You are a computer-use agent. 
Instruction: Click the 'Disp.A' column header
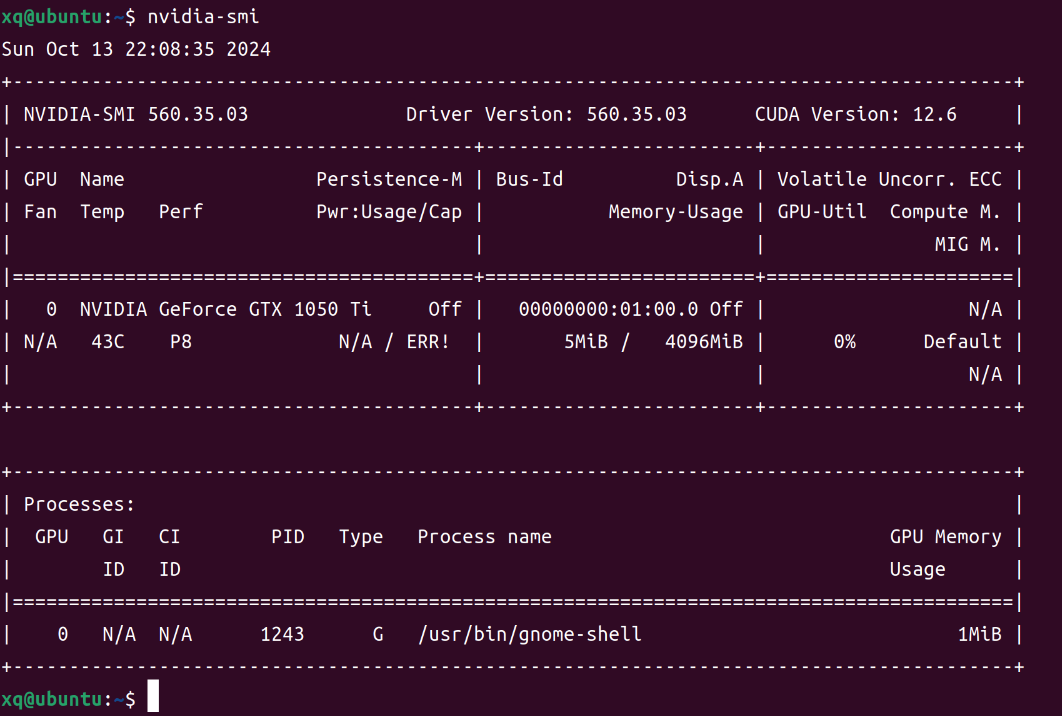click(x=709, y=179)
